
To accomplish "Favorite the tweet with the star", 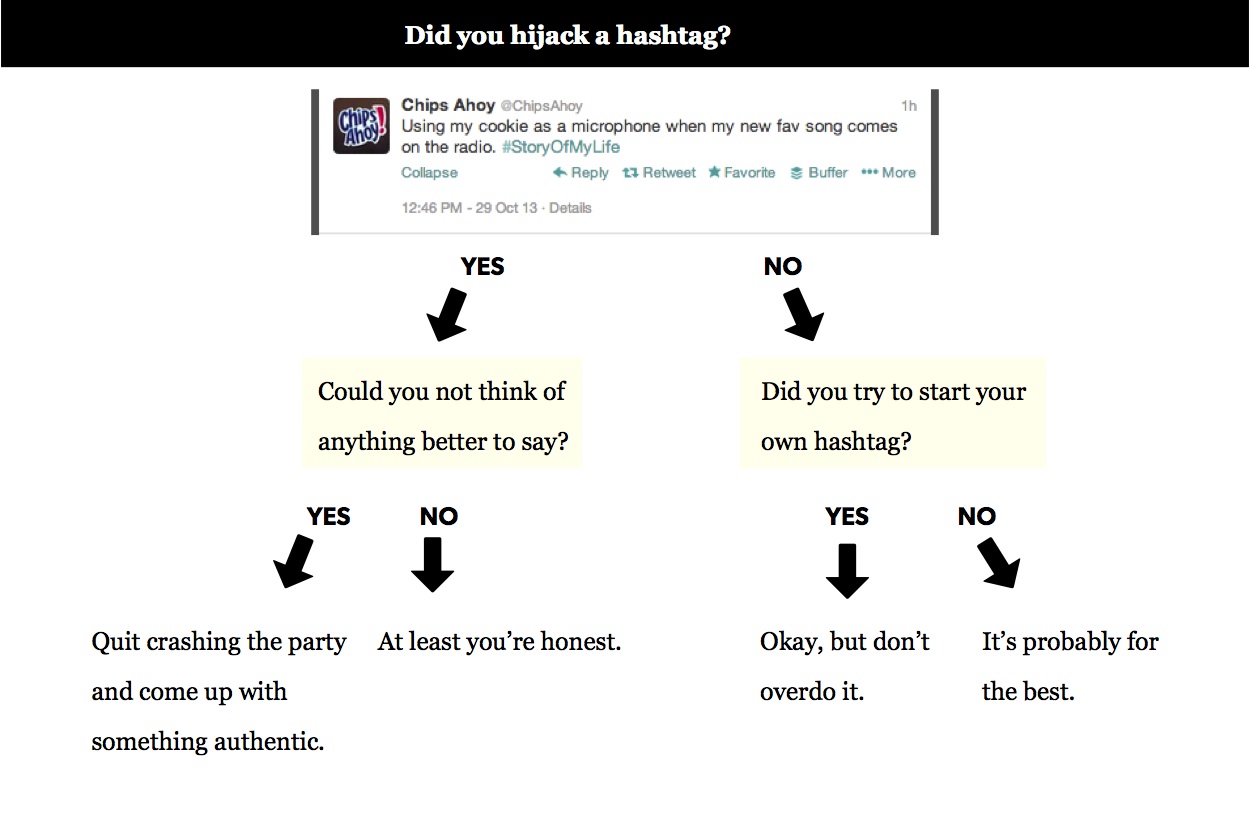I will point(741,173).
